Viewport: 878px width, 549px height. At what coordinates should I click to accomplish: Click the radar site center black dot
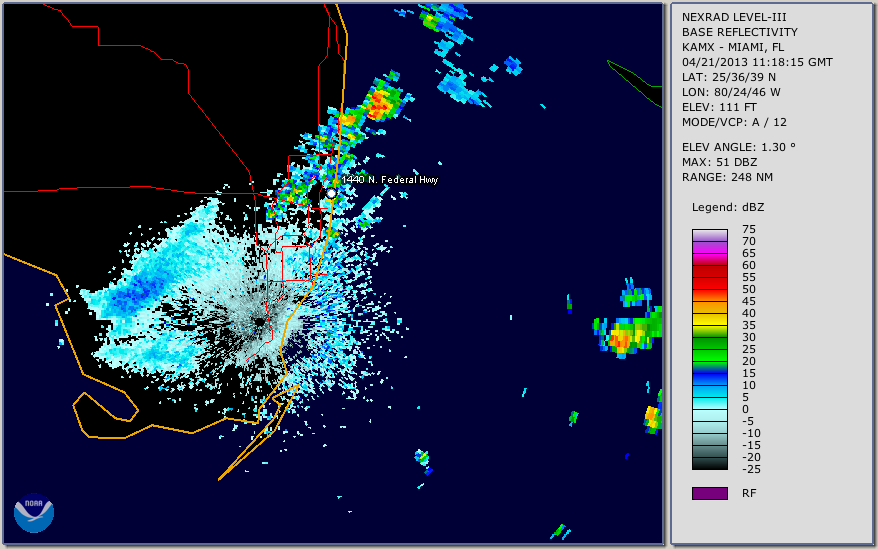click(260, 322)
